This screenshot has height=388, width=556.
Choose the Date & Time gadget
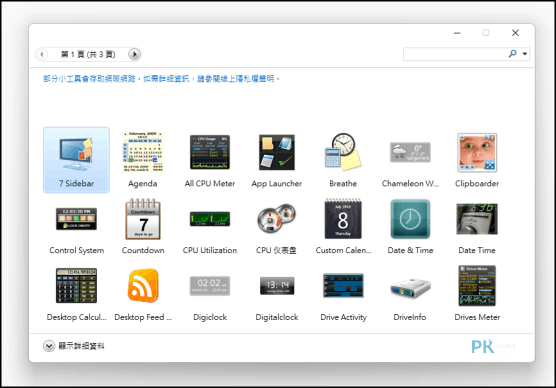(410, 219)
